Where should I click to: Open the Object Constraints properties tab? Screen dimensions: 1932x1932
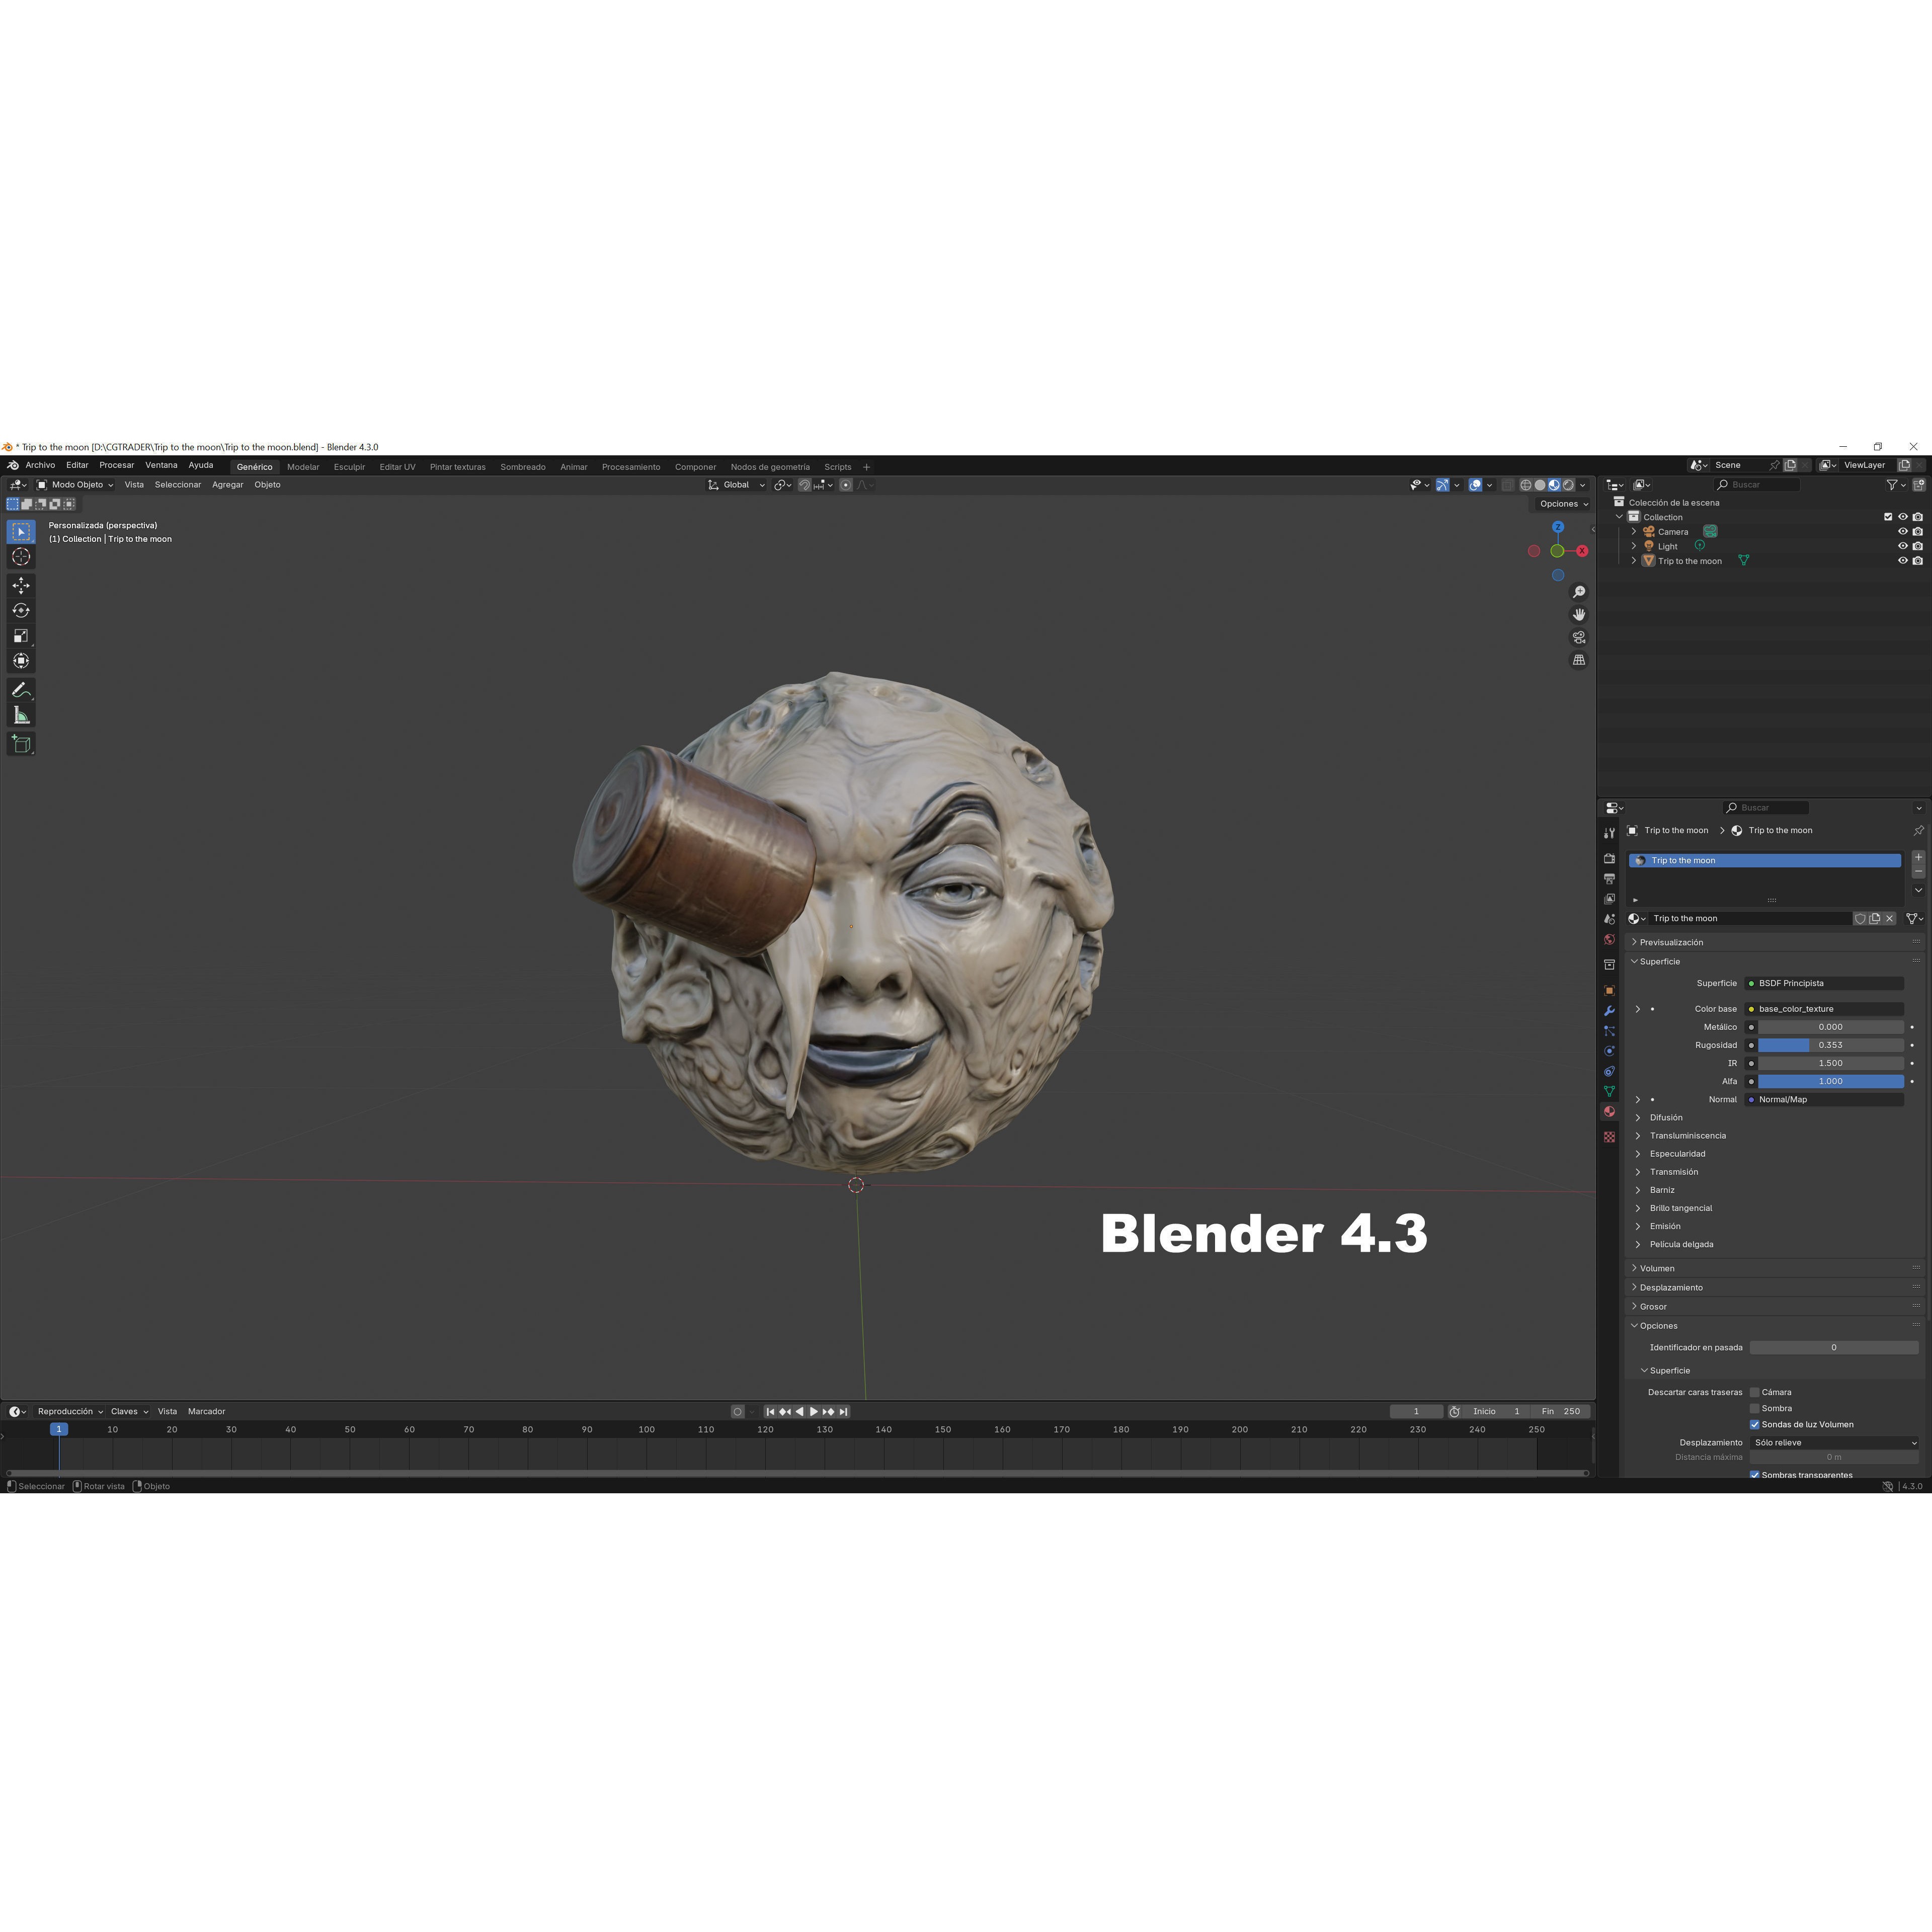pos(1609,1071)
